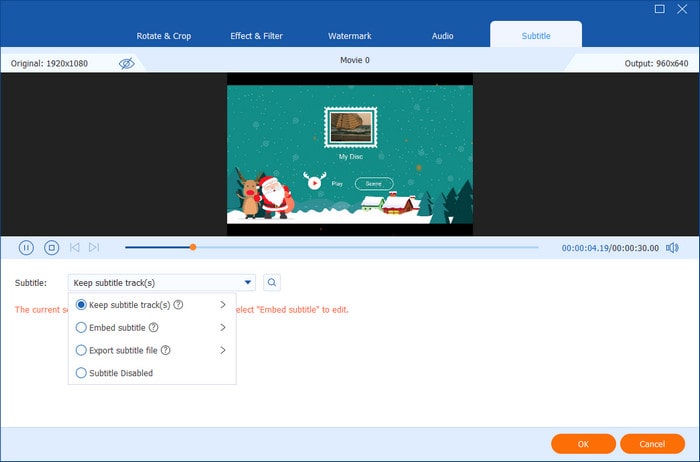Open help for Keep subtitle track(s)
This screenshot has height=462, width=700.
pos(178,305)
